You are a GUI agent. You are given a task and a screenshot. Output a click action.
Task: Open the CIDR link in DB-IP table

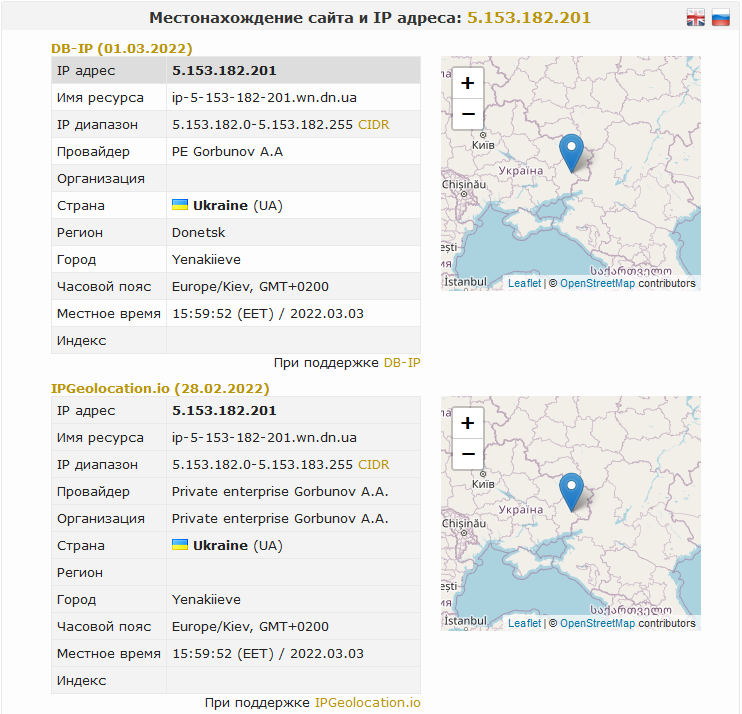click(374, 125)
